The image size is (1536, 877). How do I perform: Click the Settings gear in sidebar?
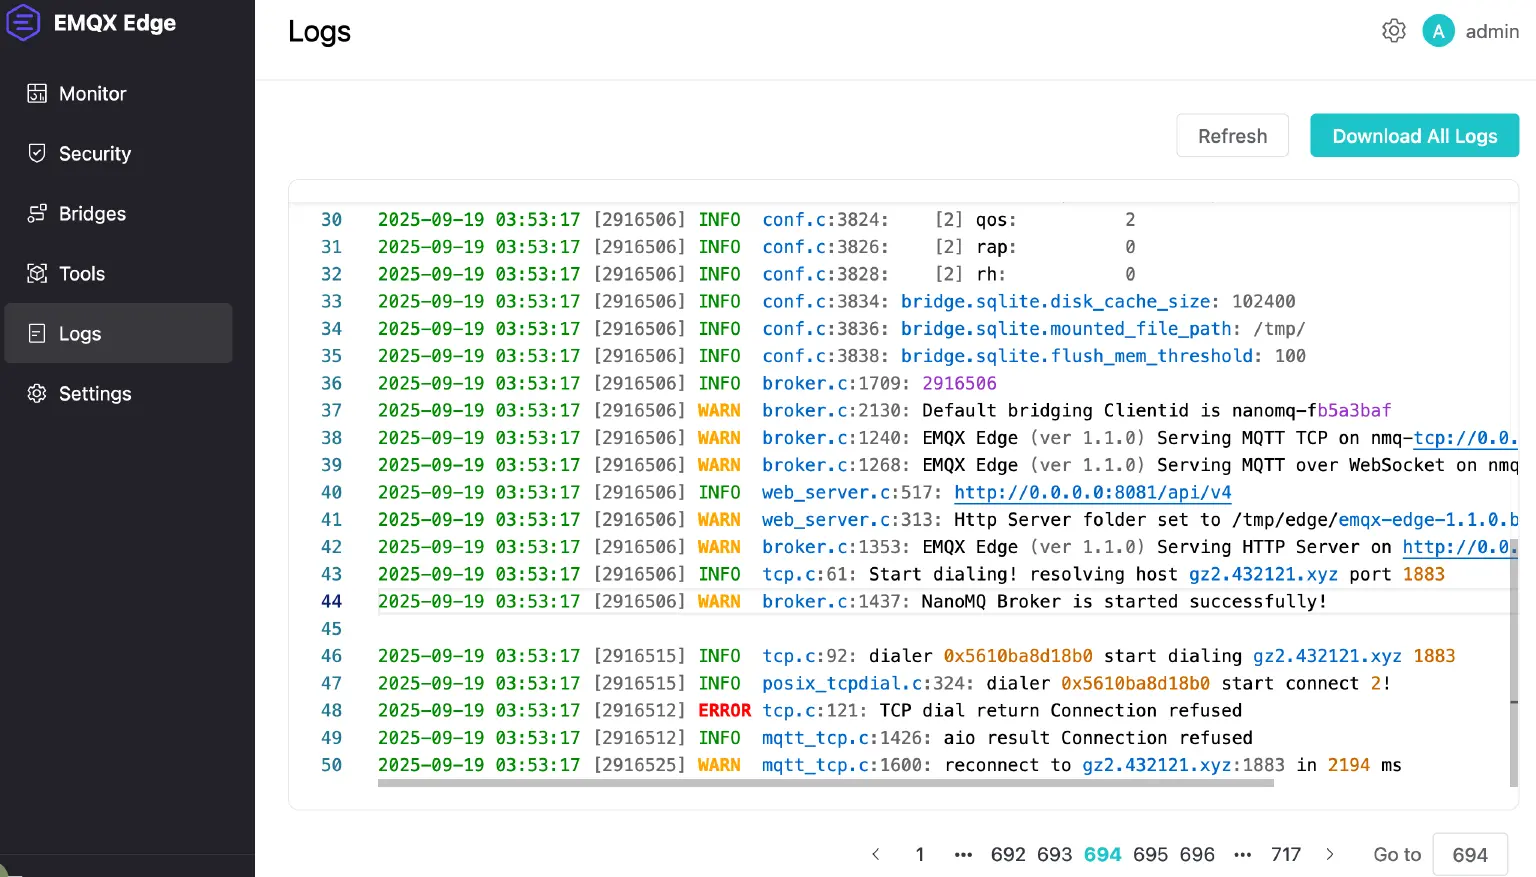(37, 393)
